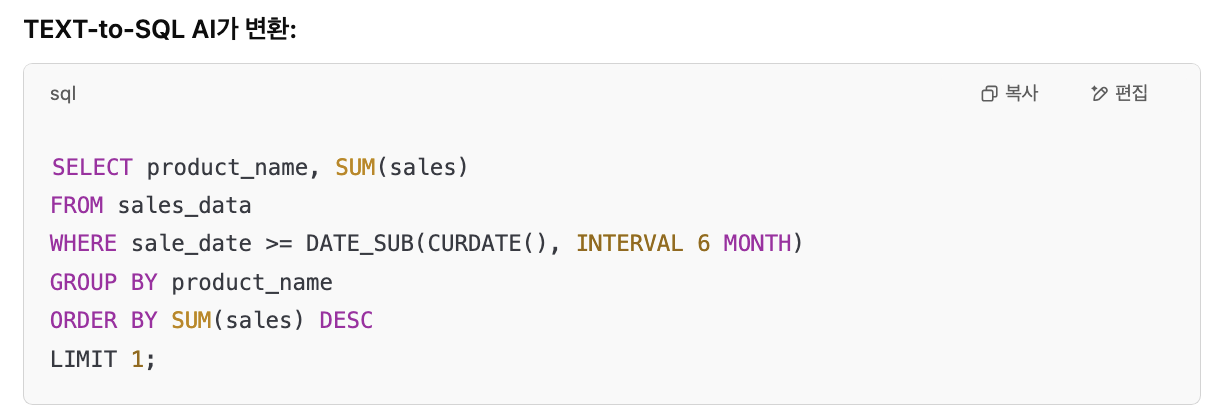1226x418 pixels.
Task: Click SUM(sales) in the SELECT line
Action: click(402, 167)
